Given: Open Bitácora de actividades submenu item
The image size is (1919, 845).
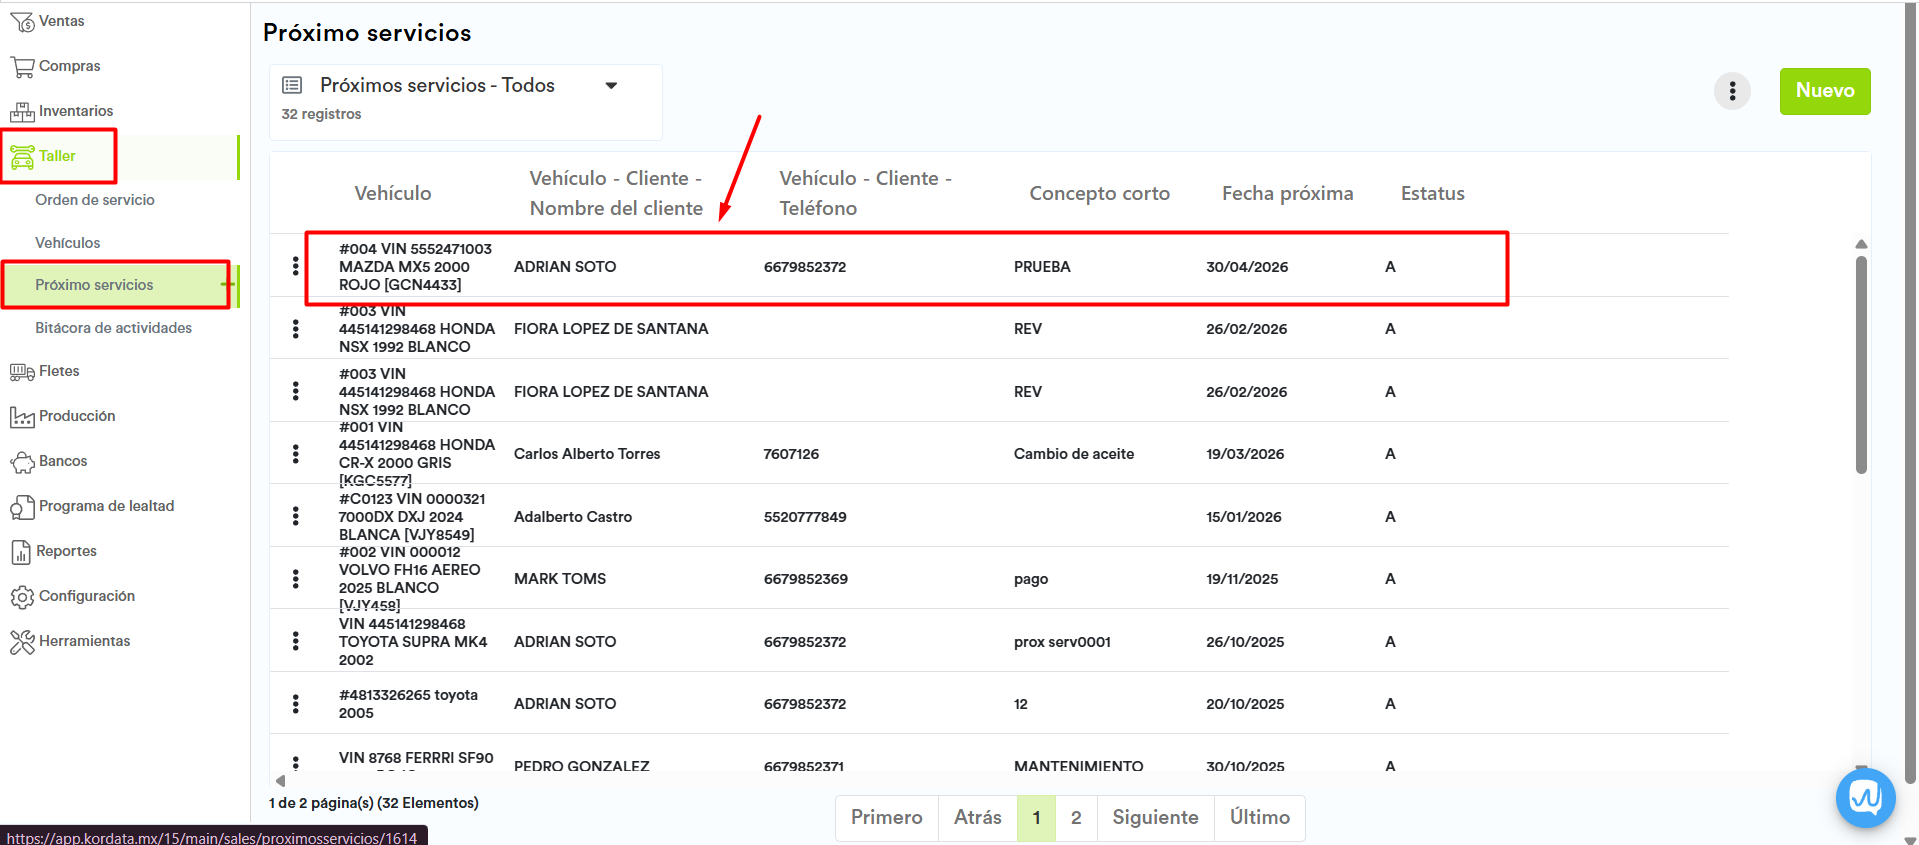Looking at the screenshot, I should click(113, 328).
